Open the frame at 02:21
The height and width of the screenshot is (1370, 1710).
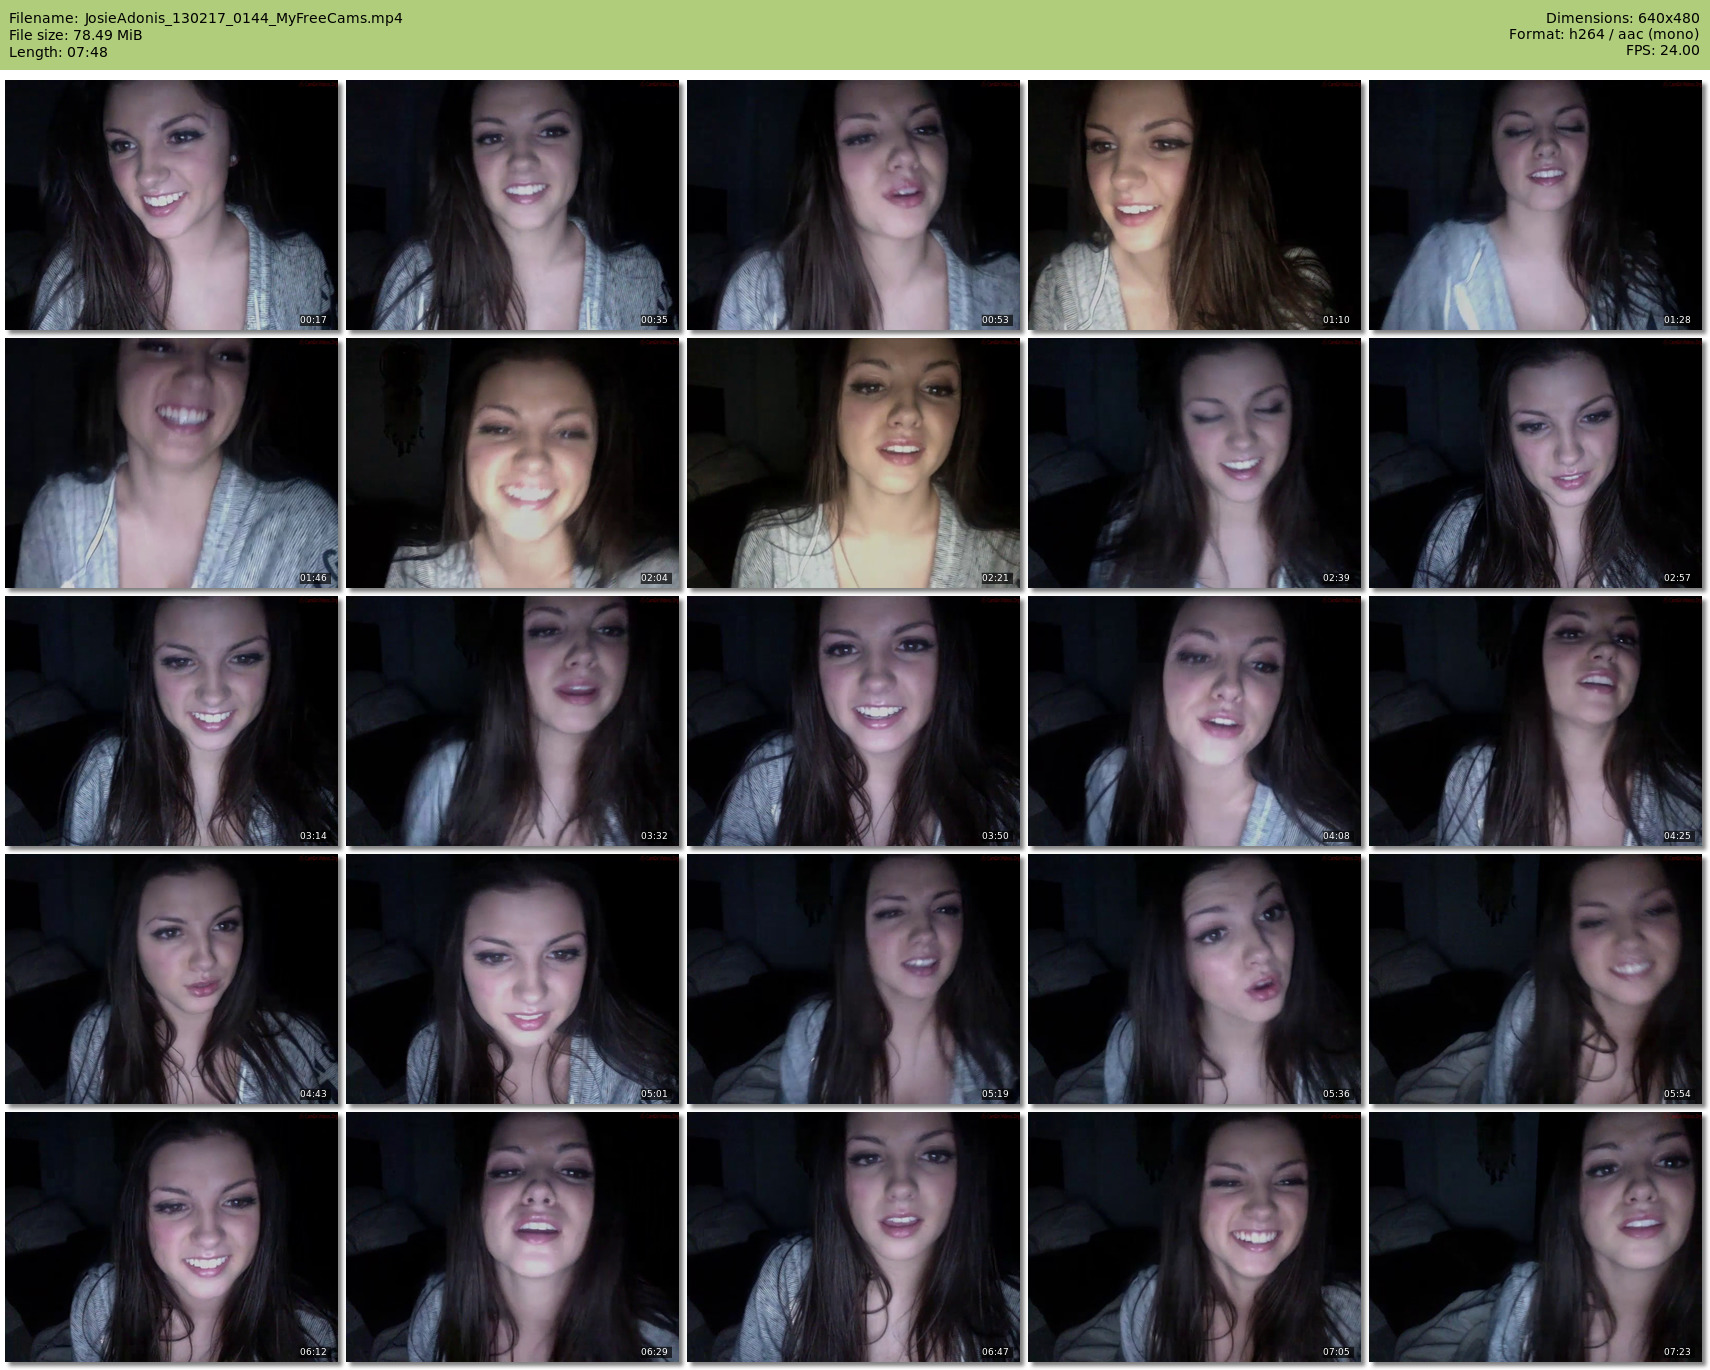[x=853, y=463]
